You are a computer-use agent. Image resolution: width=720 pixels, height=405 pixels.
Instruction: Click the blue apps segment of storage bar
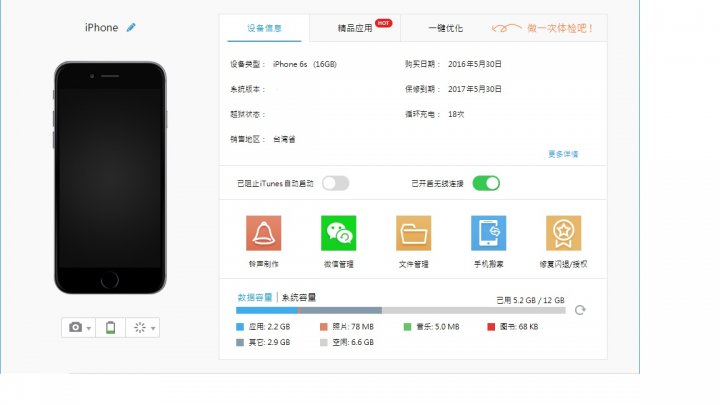click(267, 310)
